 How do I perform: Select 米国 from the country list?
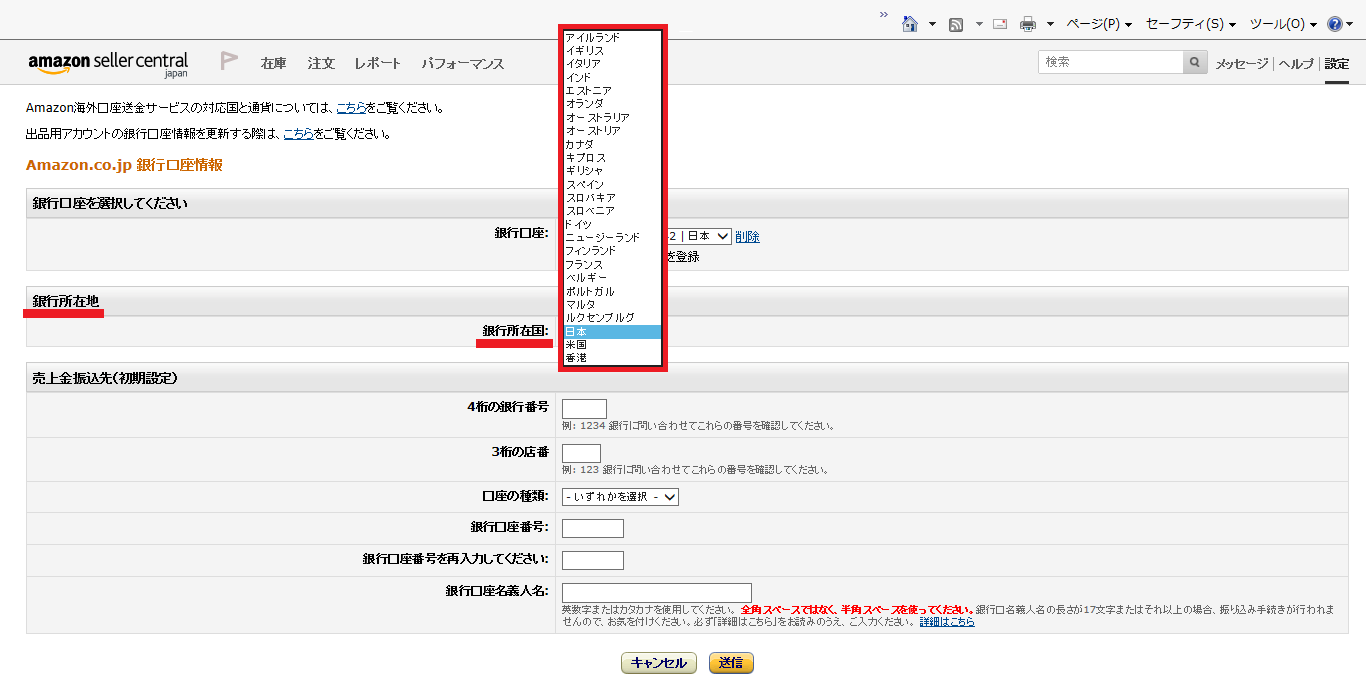pos(578,344)
